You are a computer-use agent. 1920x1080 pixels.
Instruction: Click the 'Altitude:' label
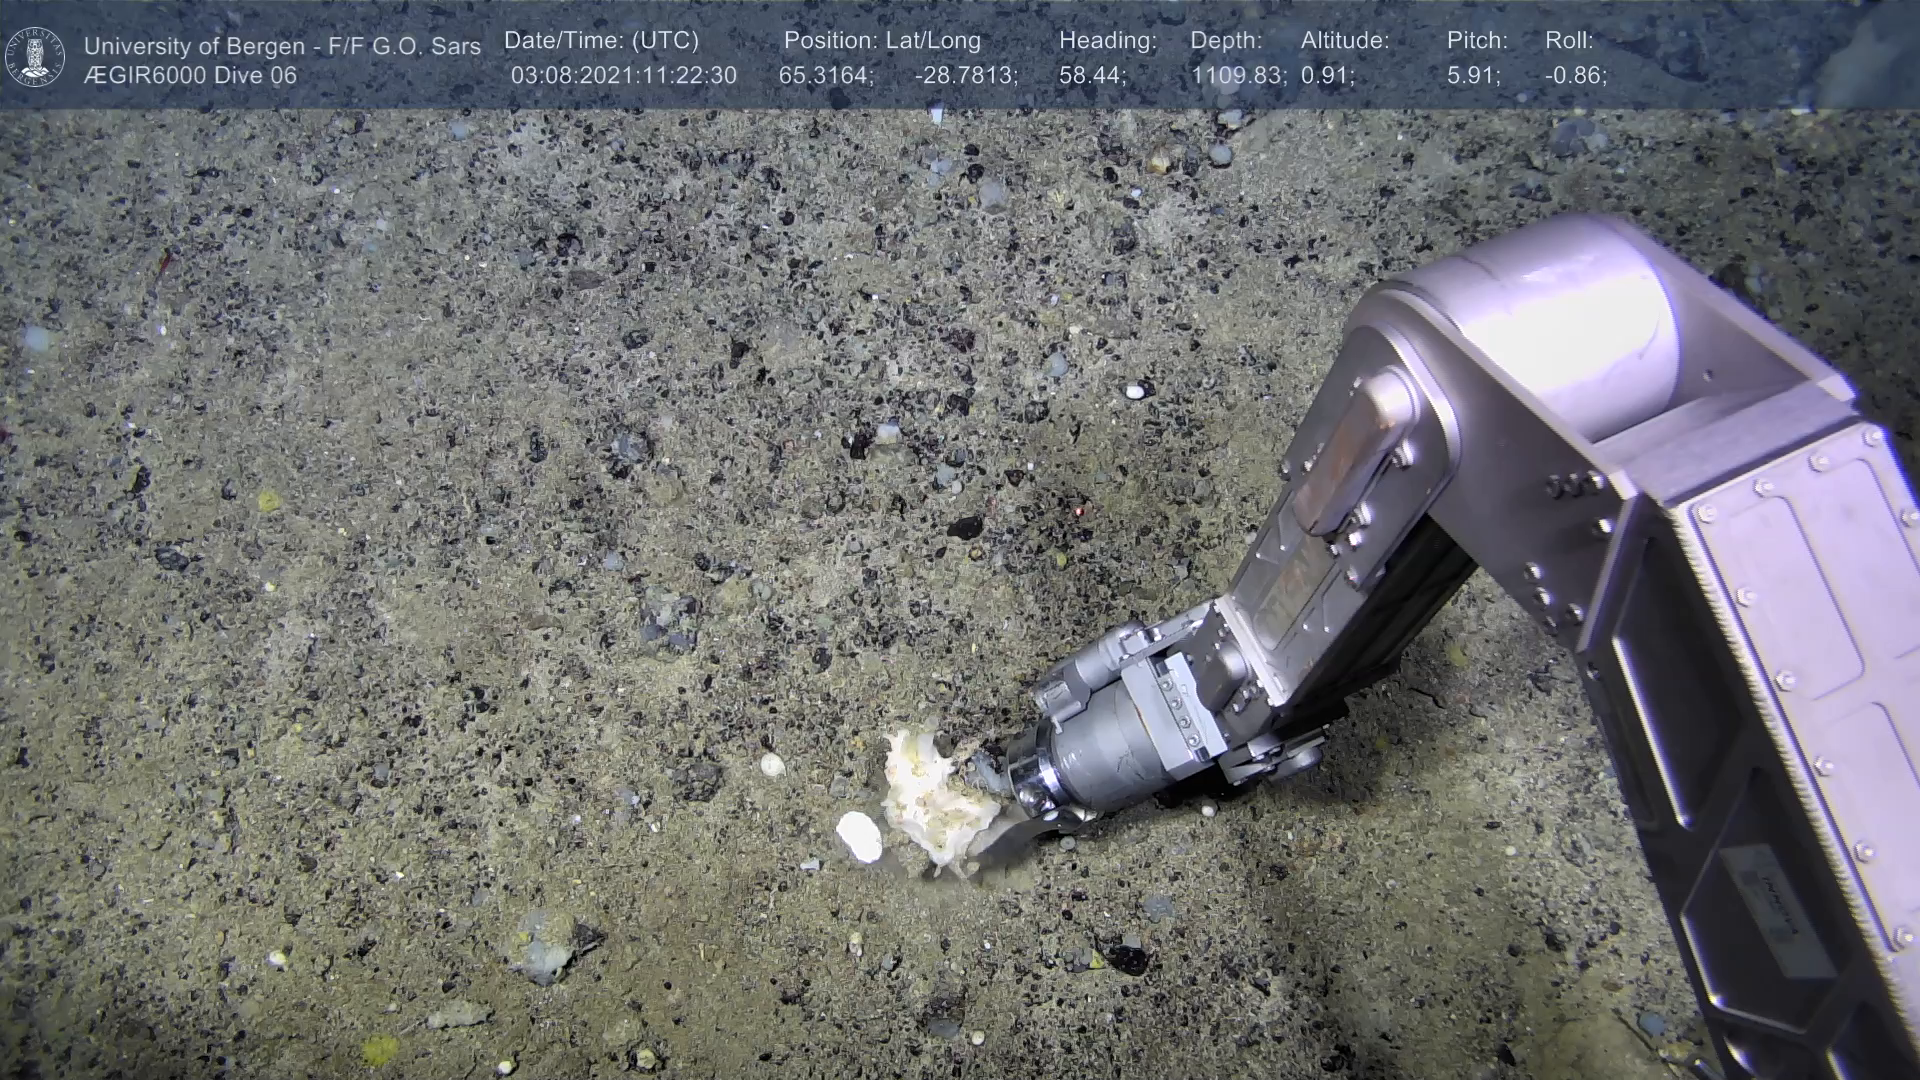(x=1345, y=41)
